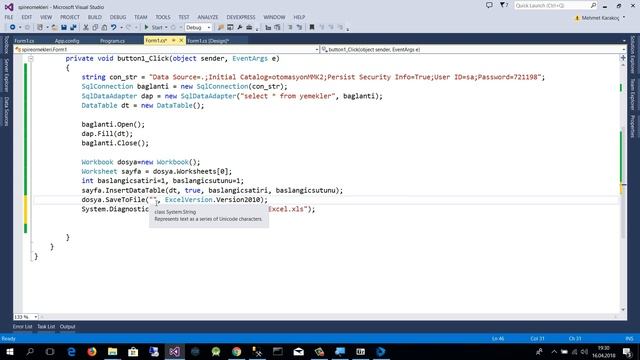Click the Start debugging button

pos(153,27)
